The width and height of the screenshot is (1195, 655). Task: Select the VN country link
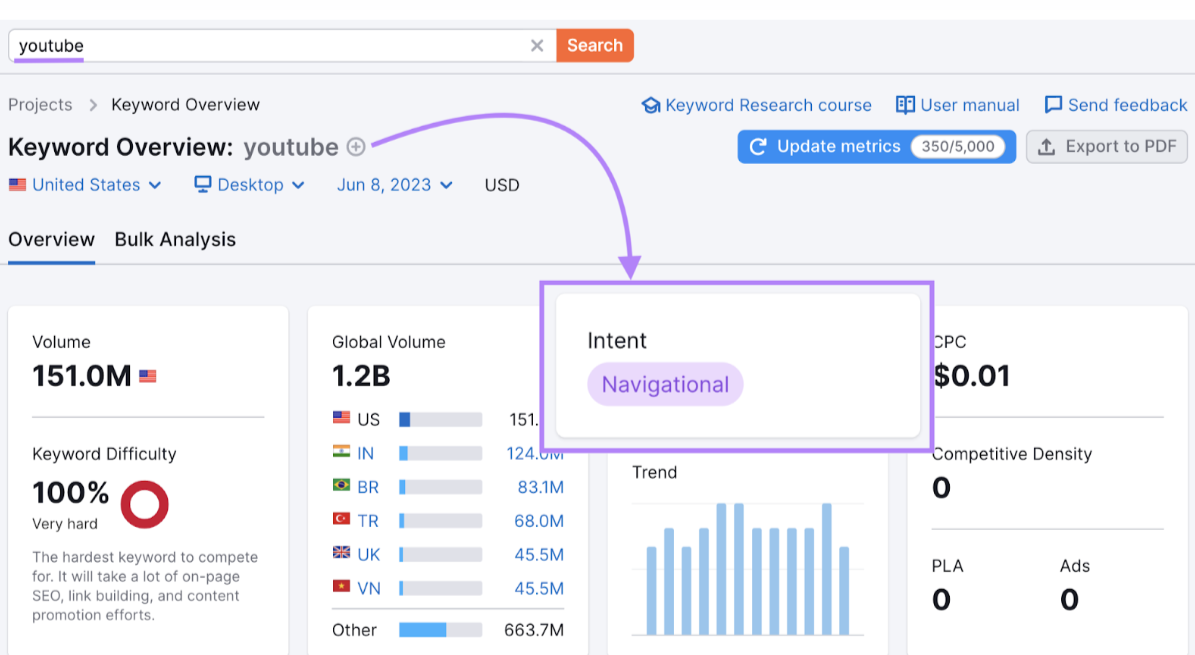coord(369,589)
